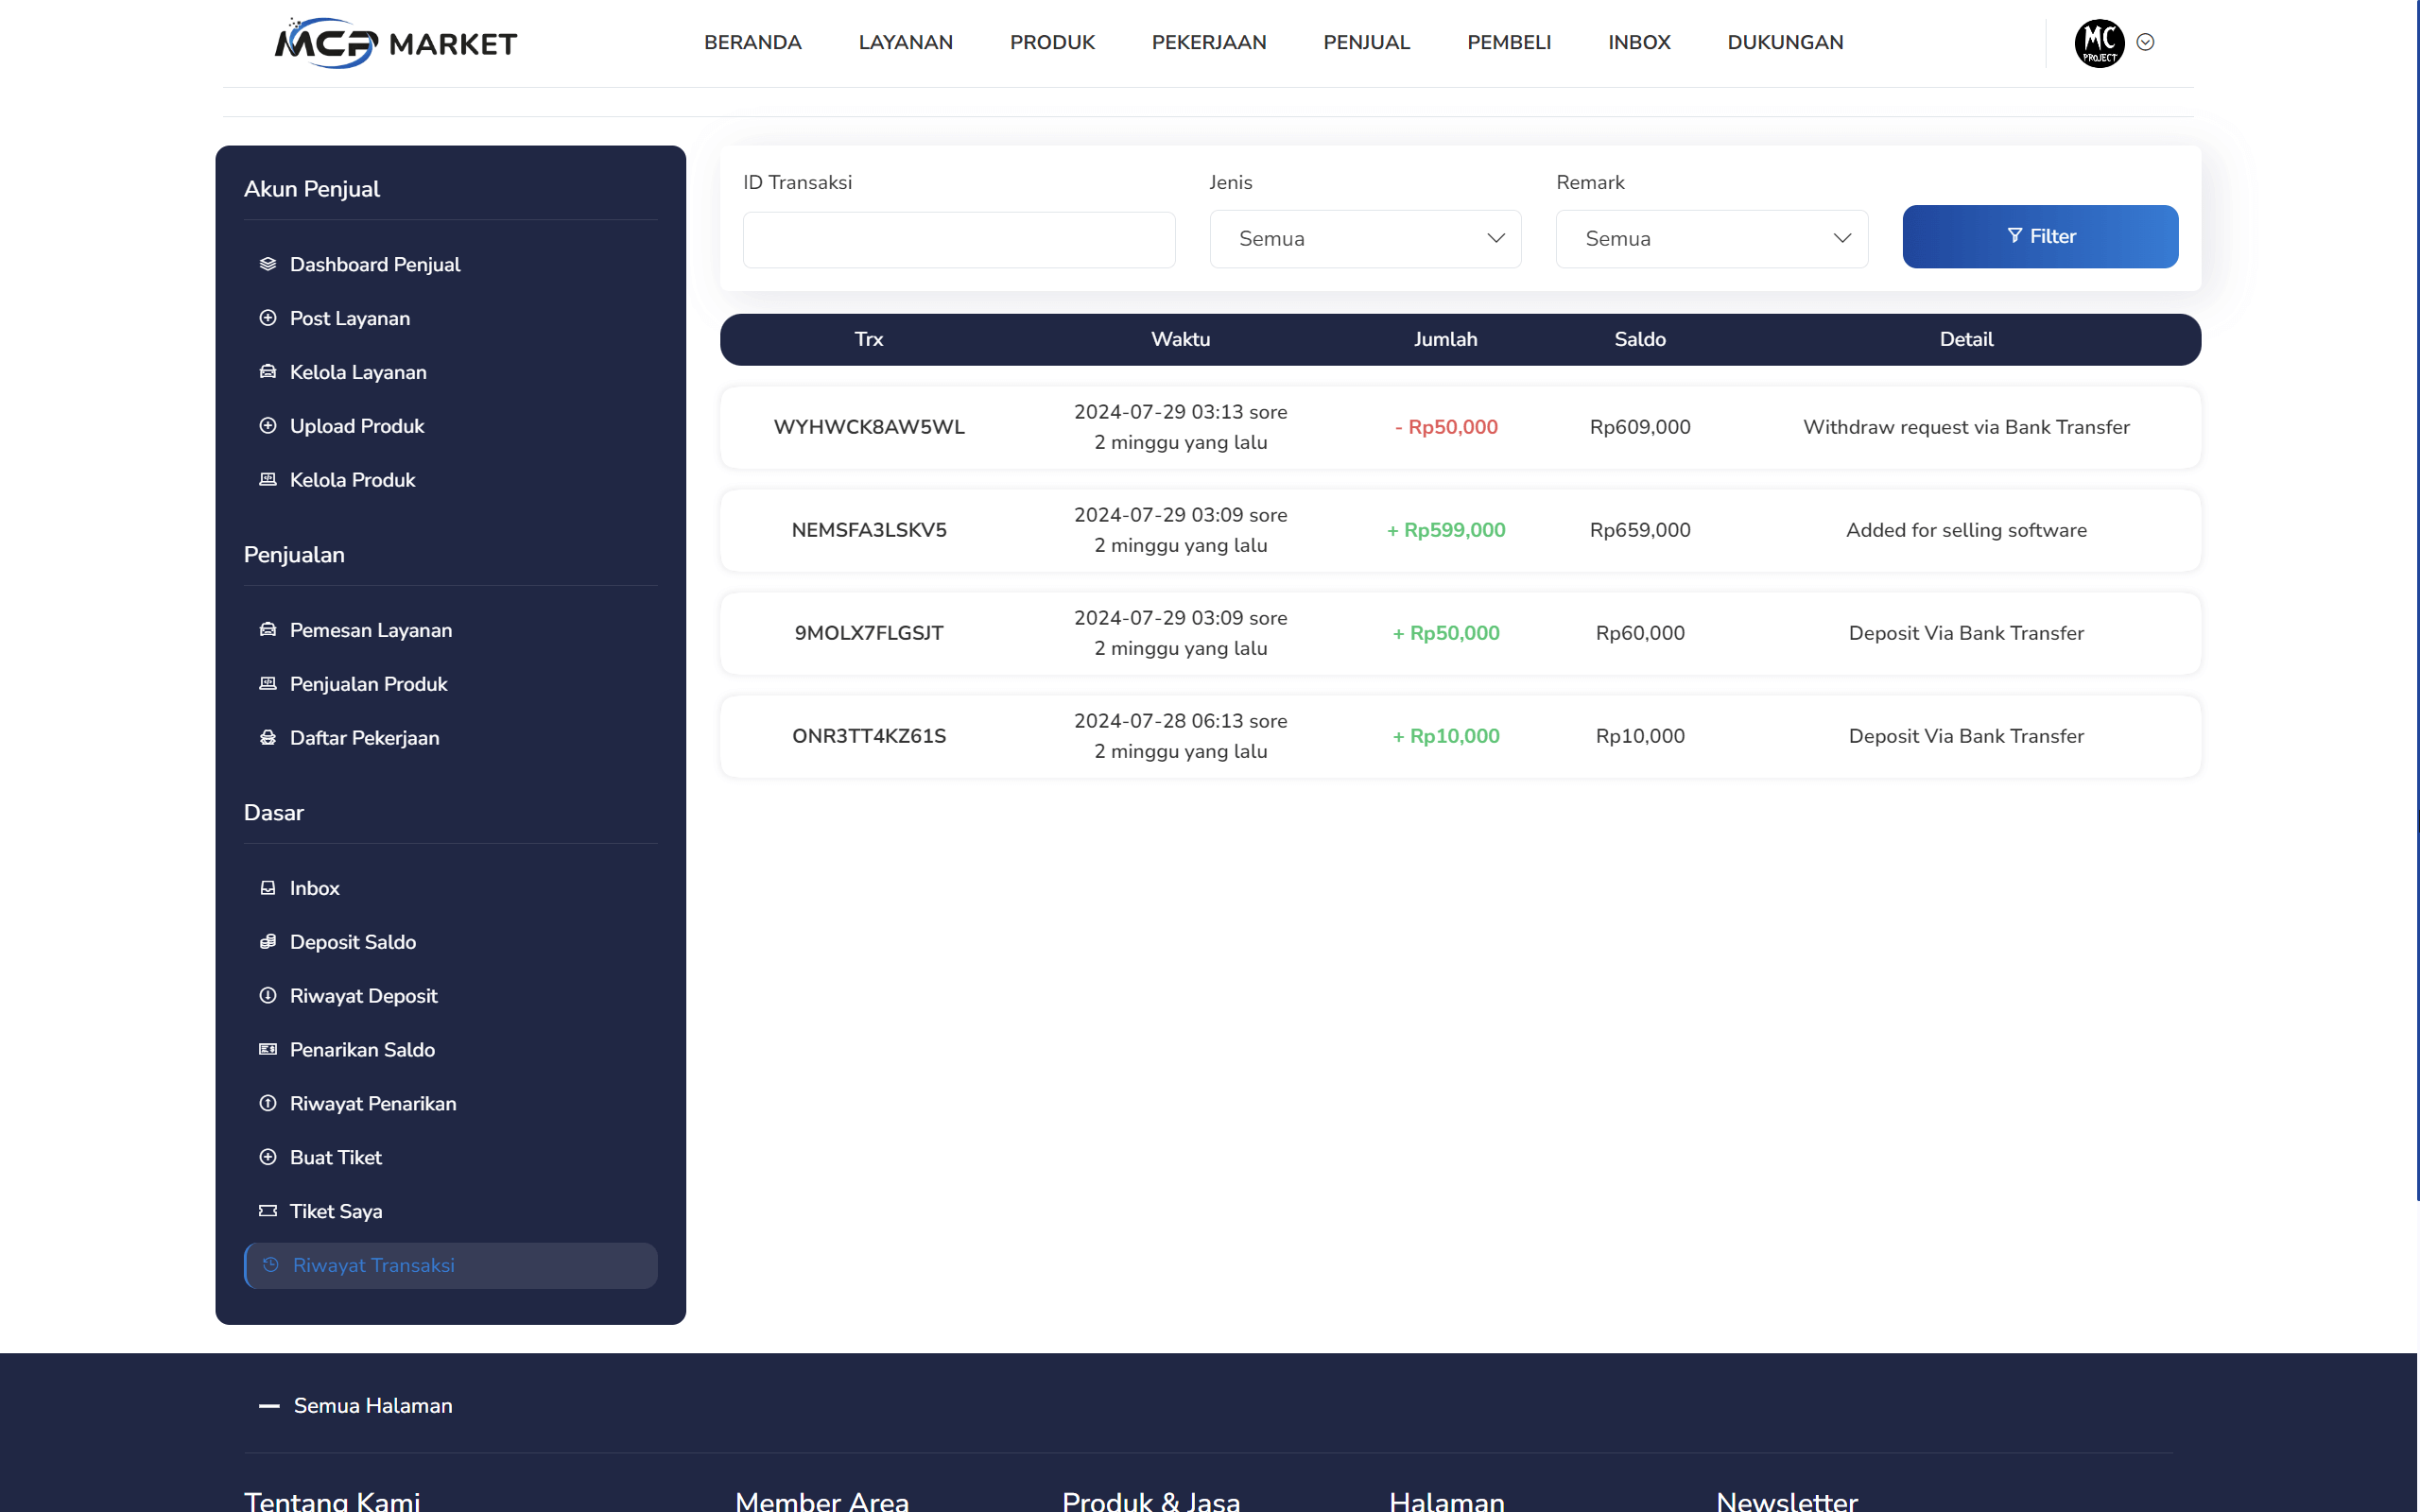Screen dimensions: 2420x1512
Task: Select the Riwayat Deposit clock icon
Action: pyautogui.click(x=267, y=995)
